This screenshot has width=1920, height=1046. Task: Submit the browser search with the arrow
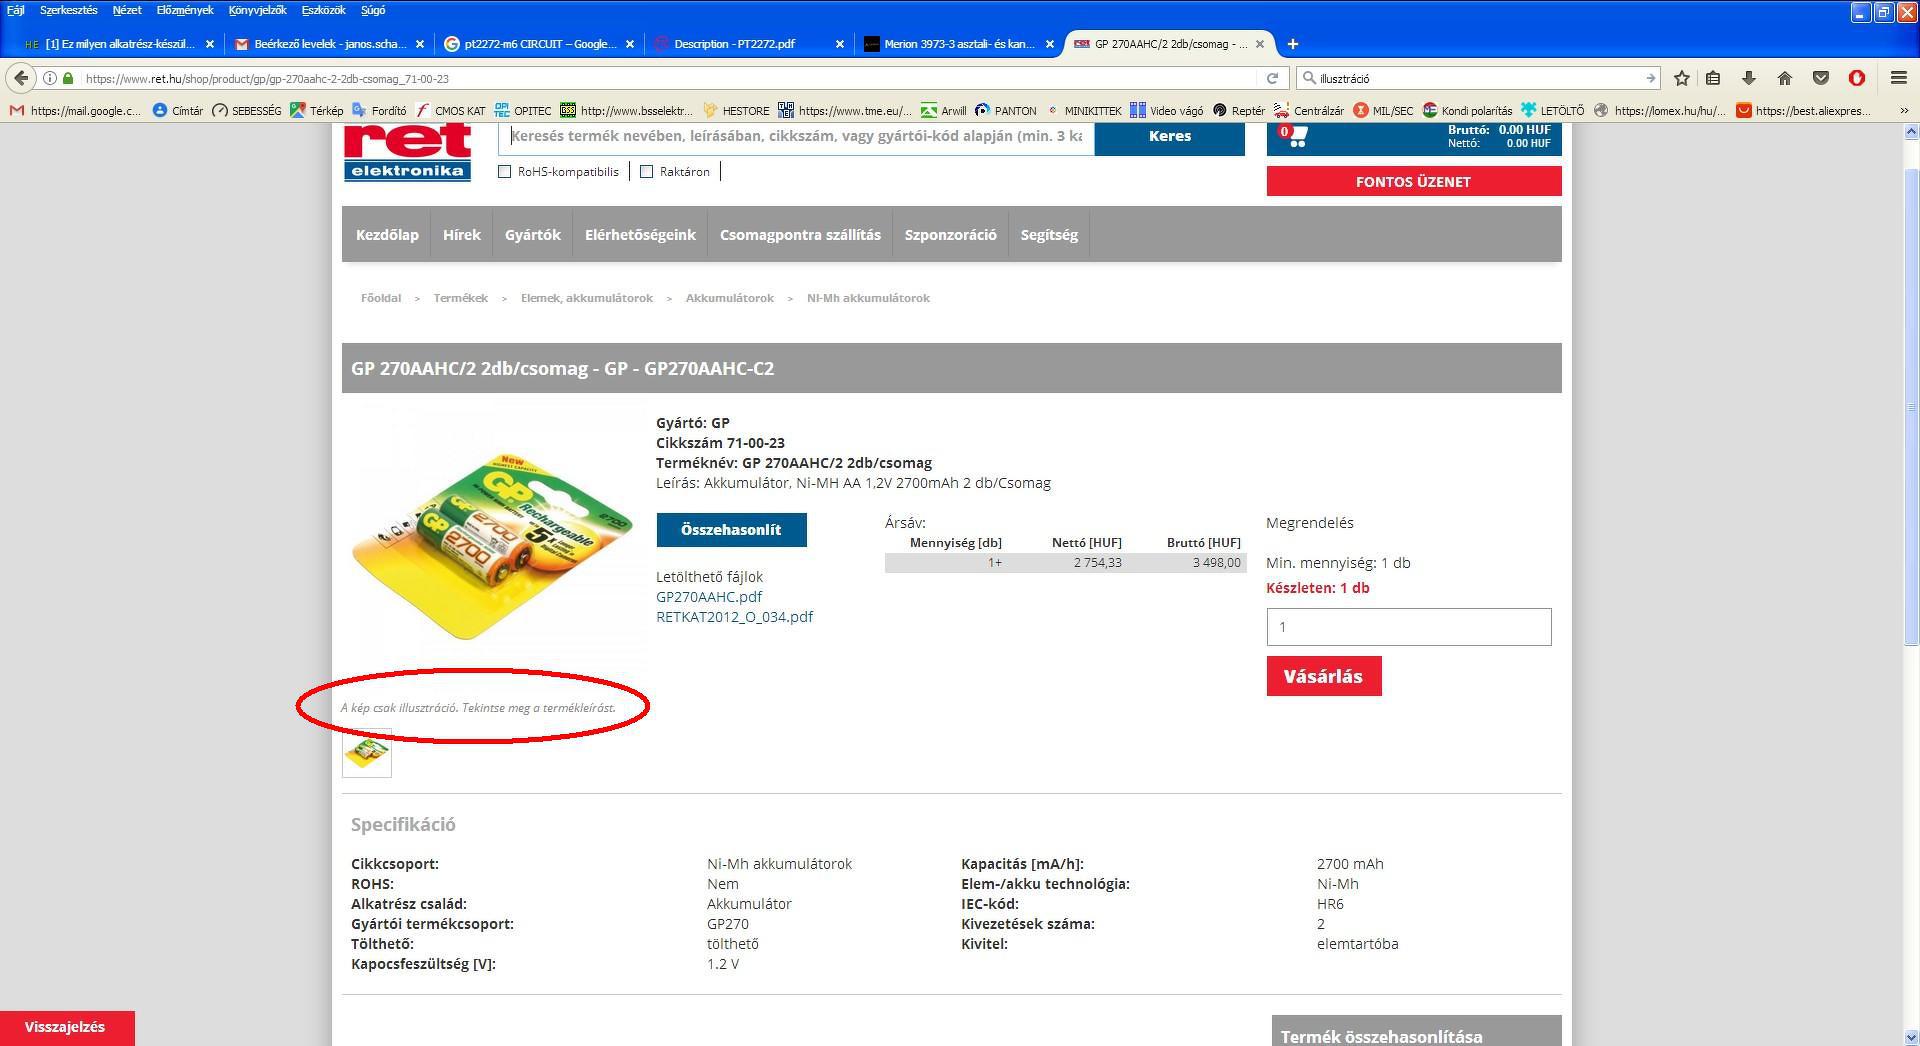pyautogui.click(x=1650, y=78)
